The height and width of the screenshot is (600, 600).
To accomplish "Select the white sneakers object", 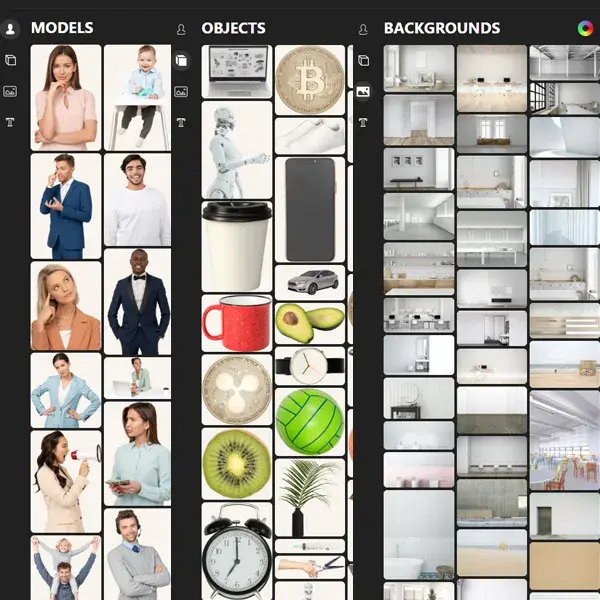I will (x=310, y=136).
